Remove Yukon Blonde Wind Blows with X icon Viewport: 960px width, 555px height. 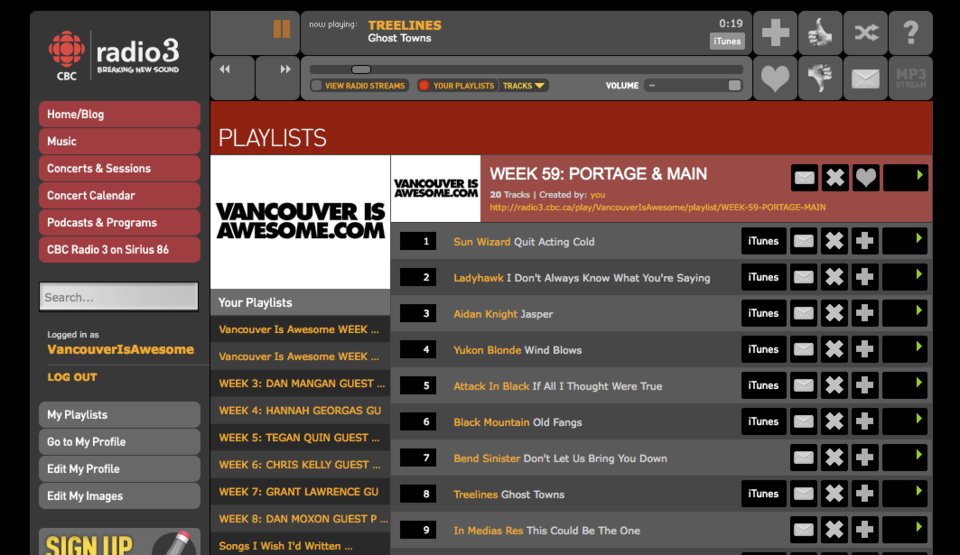(x=834, y=350)
